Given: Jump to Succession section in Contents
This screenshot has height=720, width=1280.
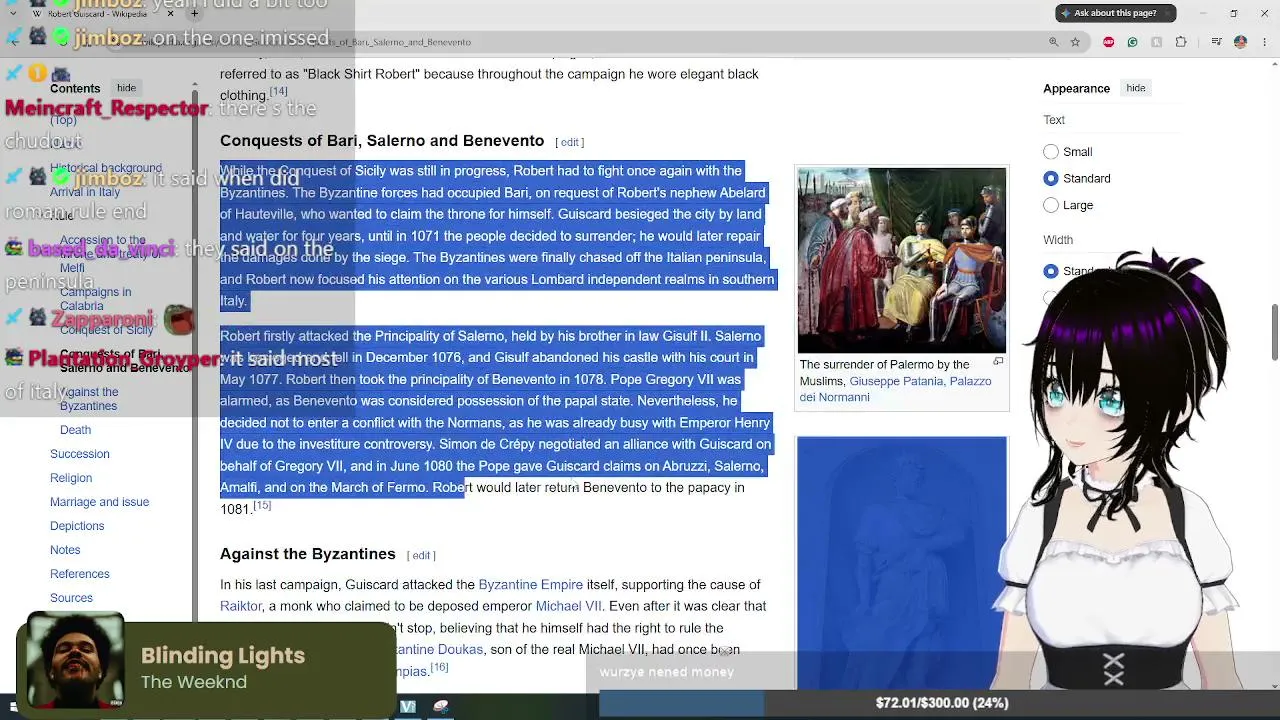Looking at the screenshot, I should click(x=80, y=454).
